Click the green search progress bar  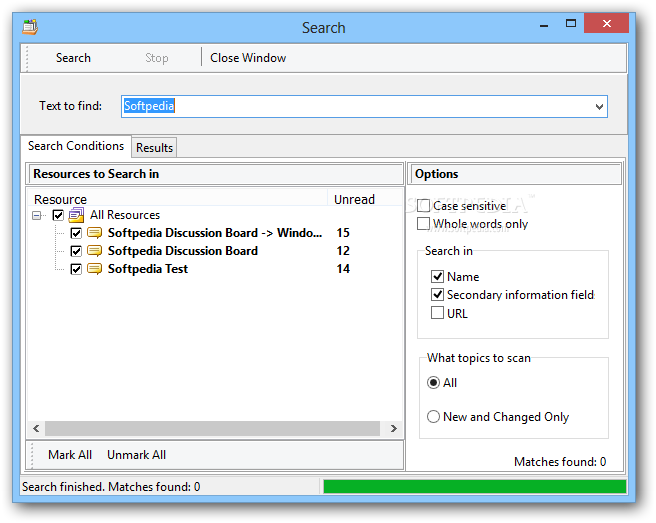click(474, 487)
